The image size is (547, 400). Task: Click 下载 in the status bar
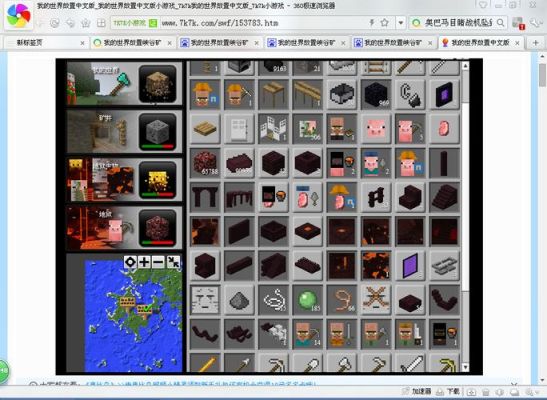[449, 391]
